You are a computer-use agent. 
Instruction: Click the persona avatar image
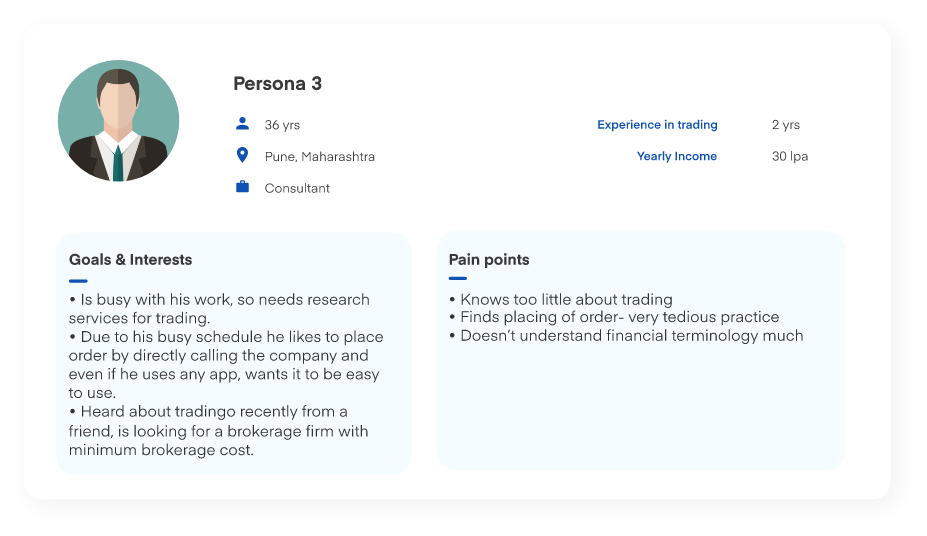(119, 121)
